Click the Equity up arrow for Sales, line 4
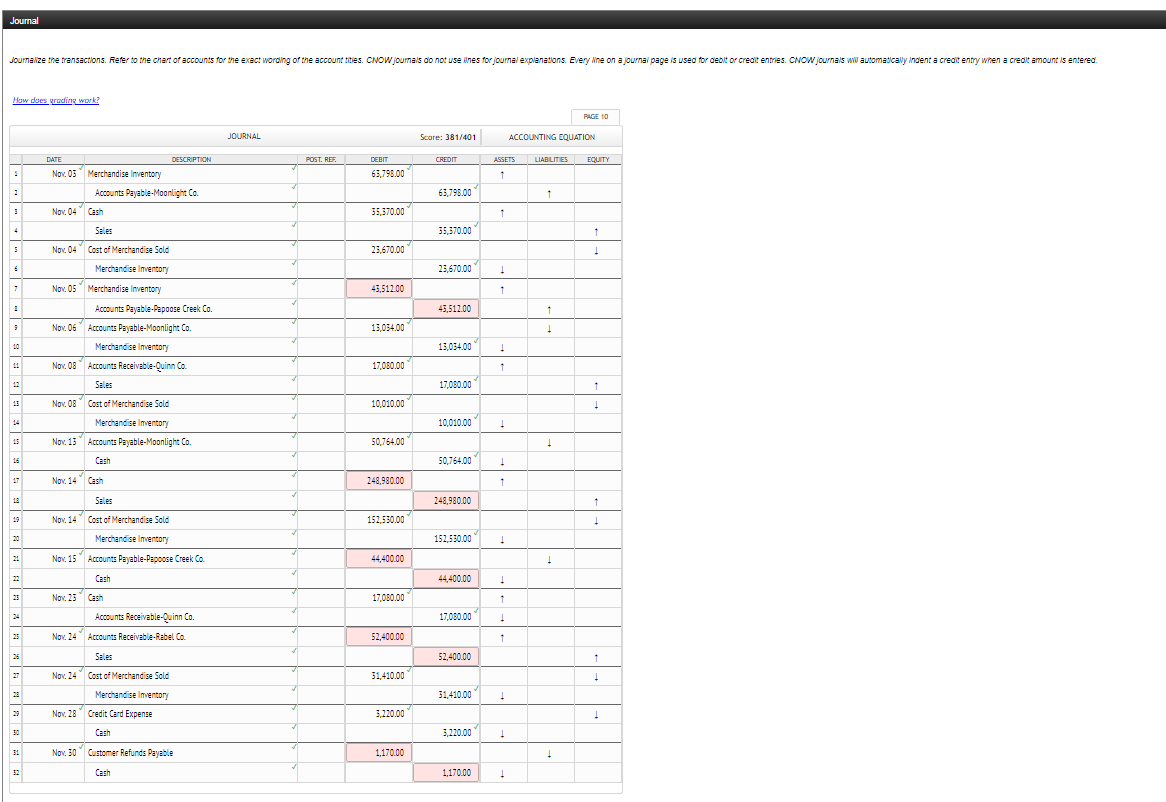Viewport: 1166px width, 802px height. tap(596, 232)
